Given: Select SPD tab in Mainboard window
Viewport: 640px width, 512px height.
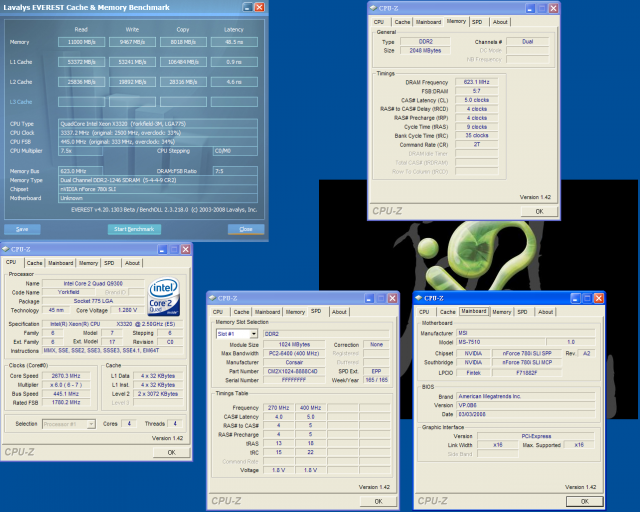Looking at the screenshot, I should 522,312.
